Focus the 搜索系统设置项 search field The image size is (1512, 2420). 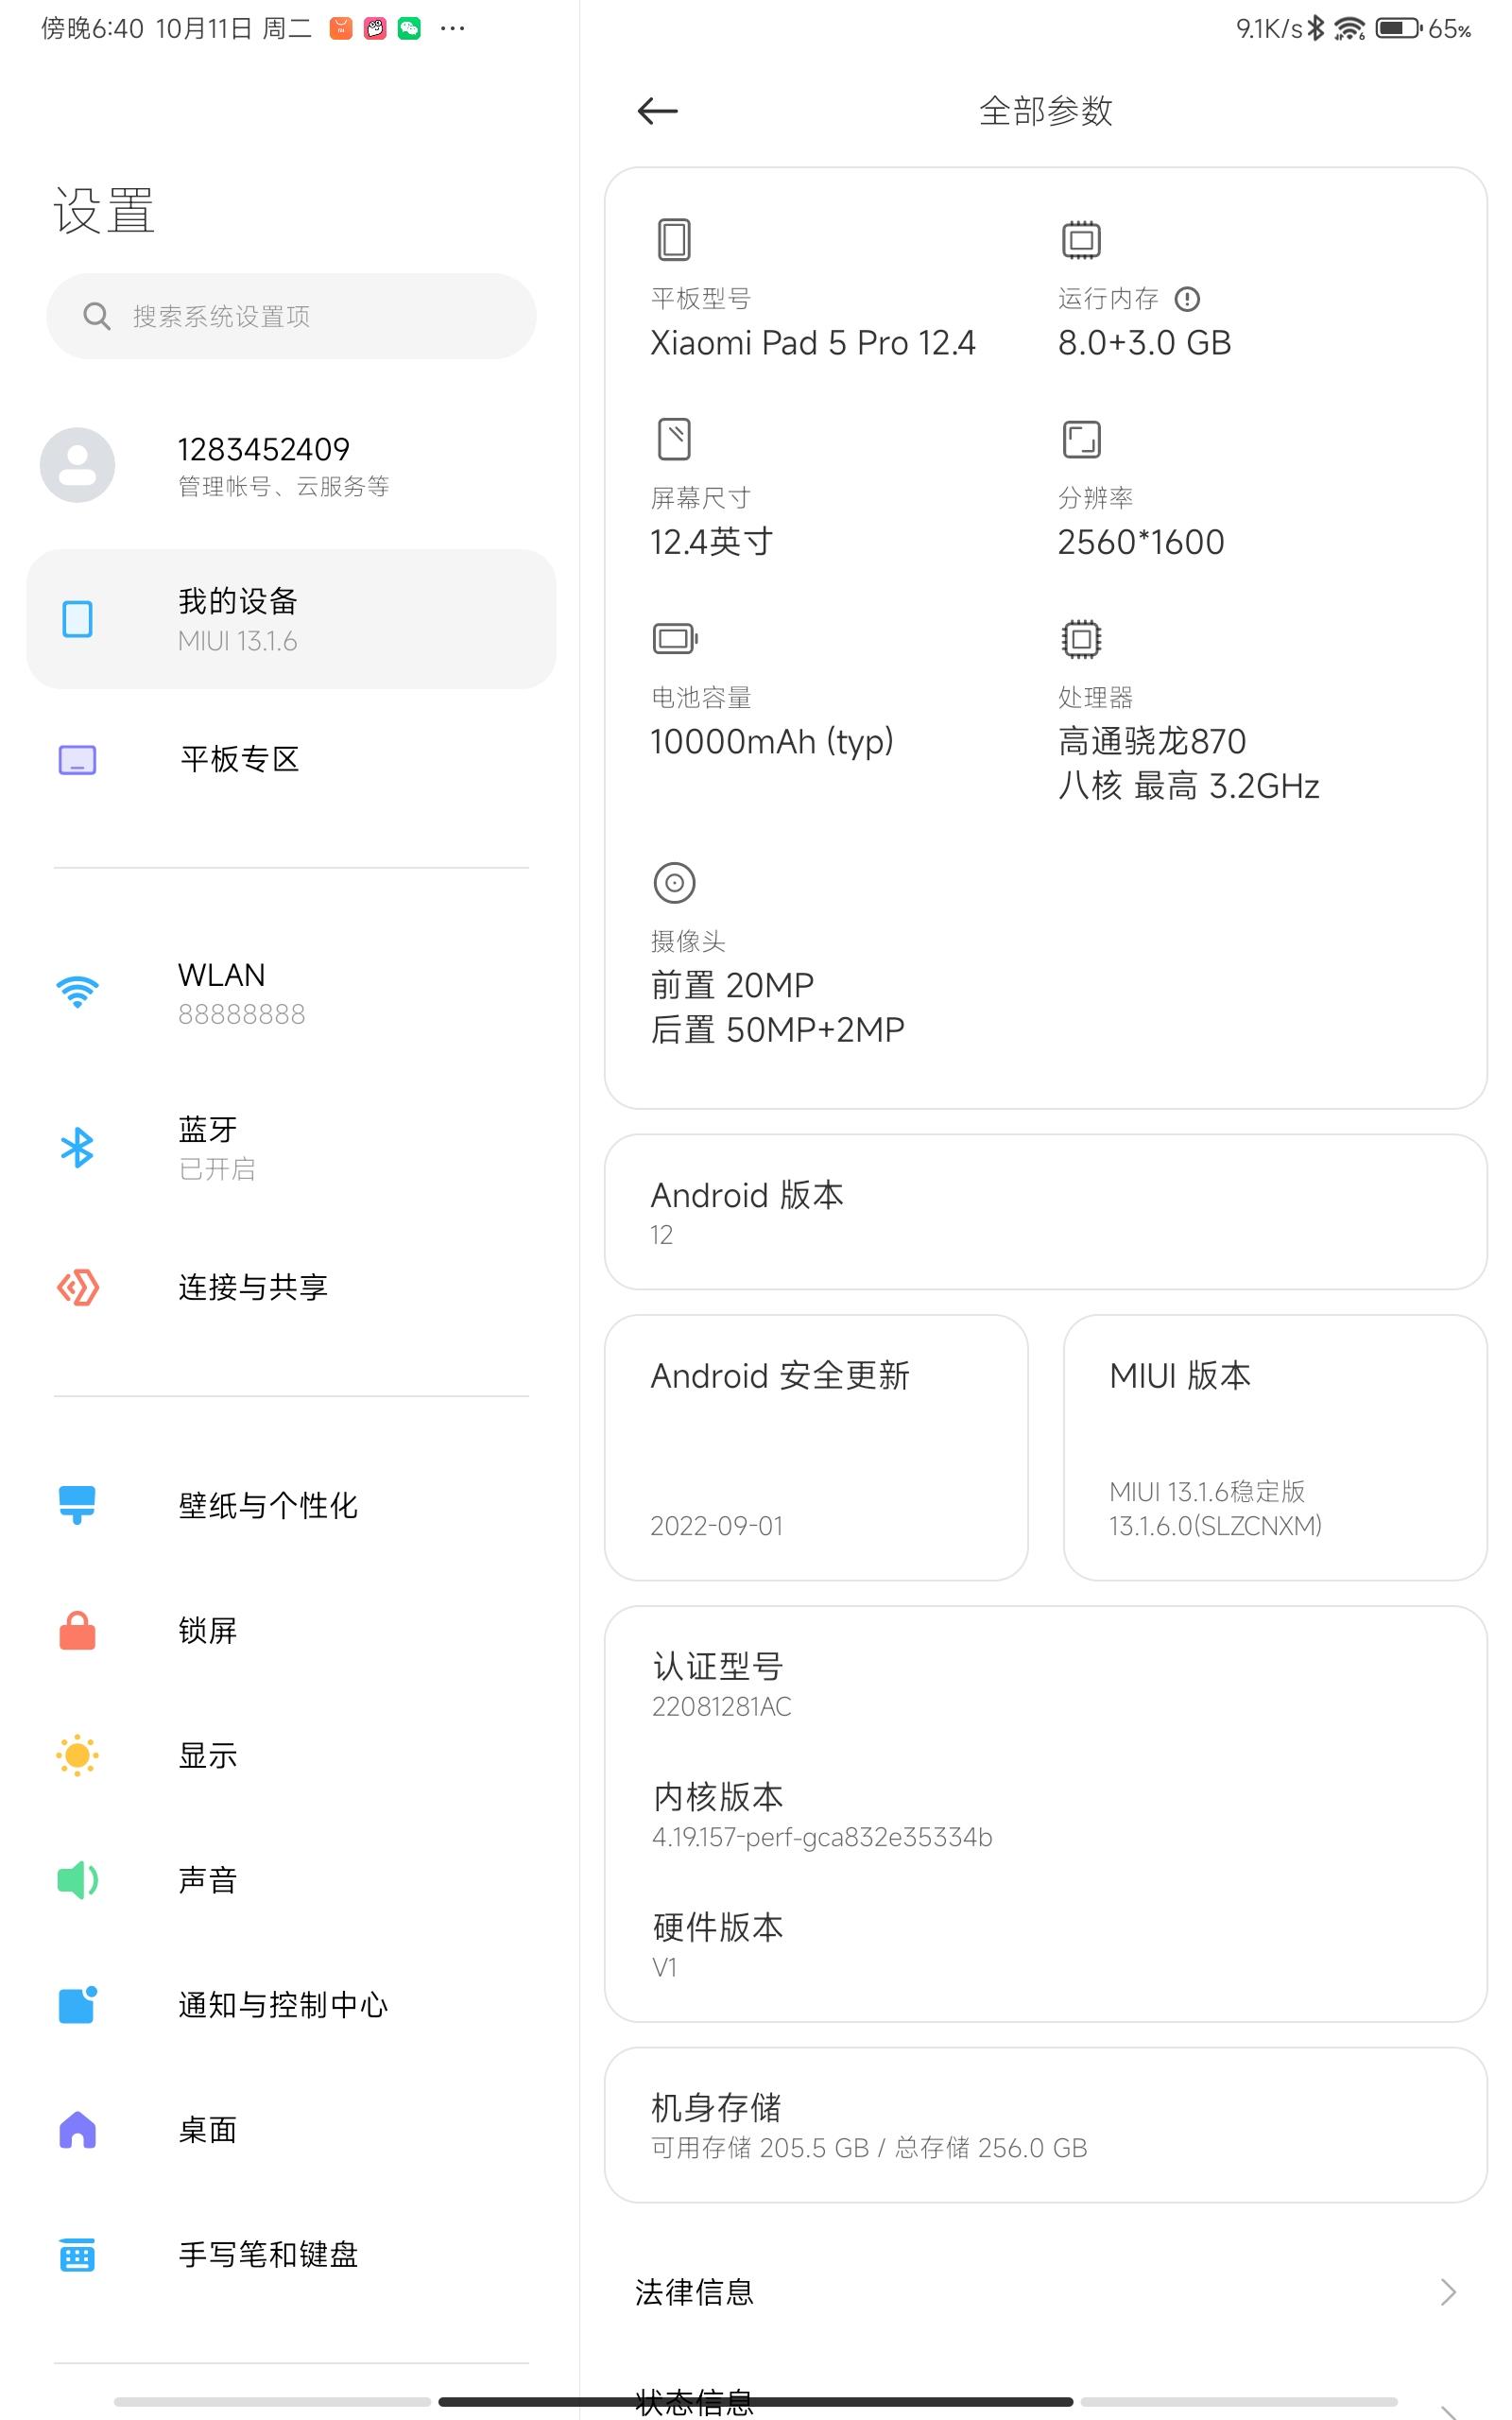[291, 316]
